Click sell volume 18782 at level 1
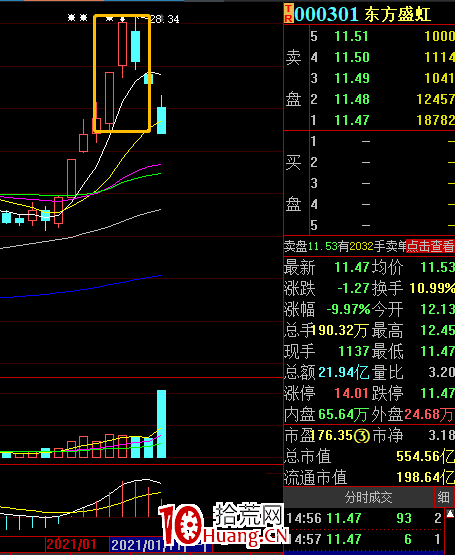 click(x=436, y=120)
